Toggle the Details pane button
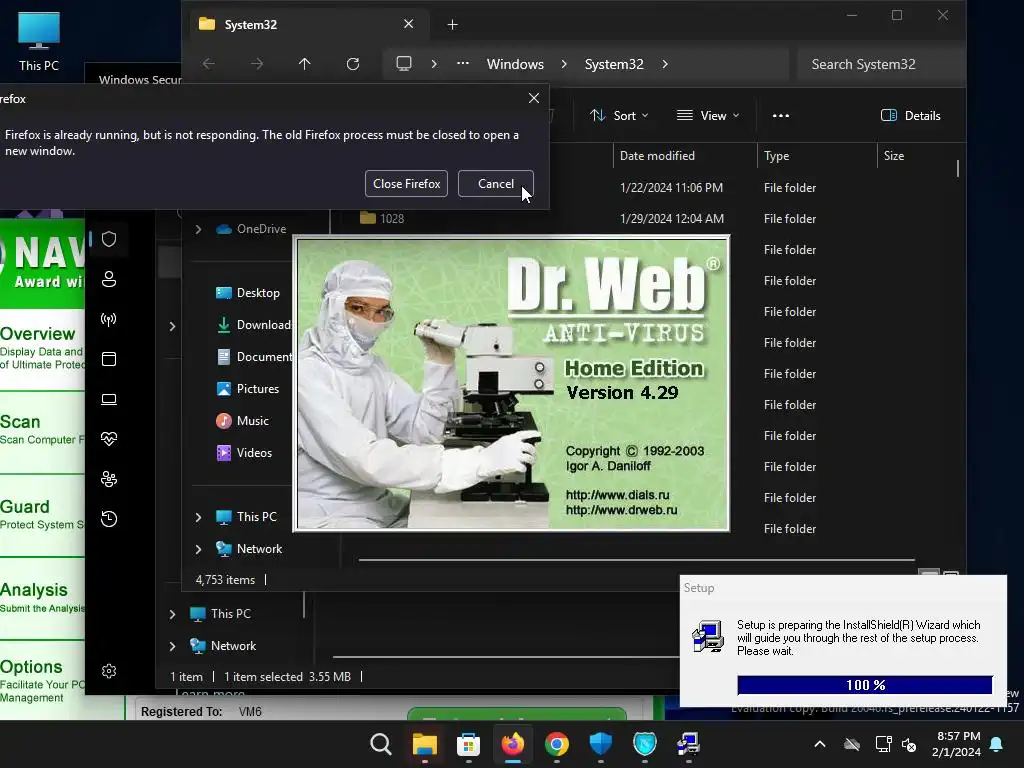Image resolution: width=1024 pixels, height=768 pixels. 910,116
